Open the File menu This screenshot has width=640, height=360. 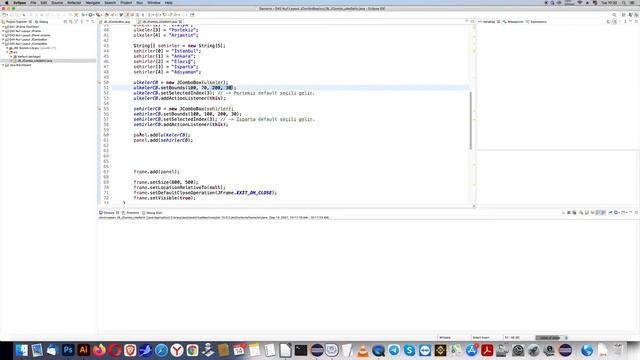[33, 2]
